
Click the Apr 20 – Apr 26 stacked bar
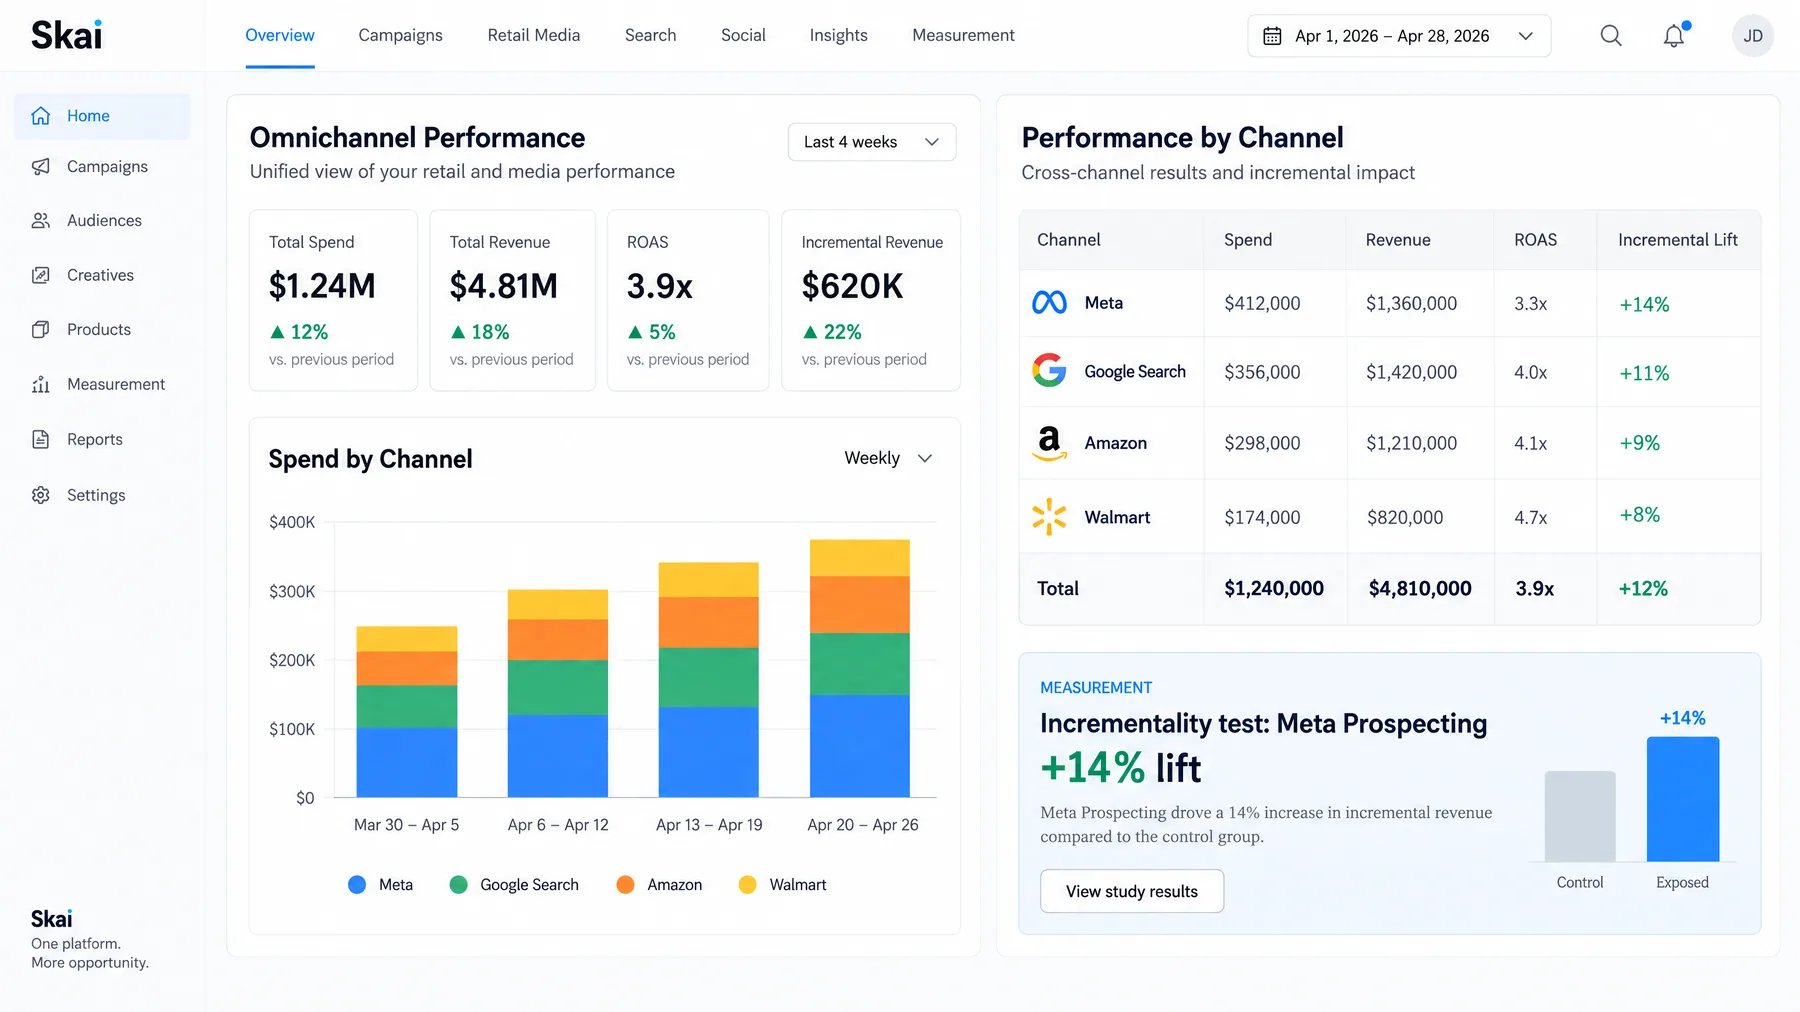click(x=860, y=668)
